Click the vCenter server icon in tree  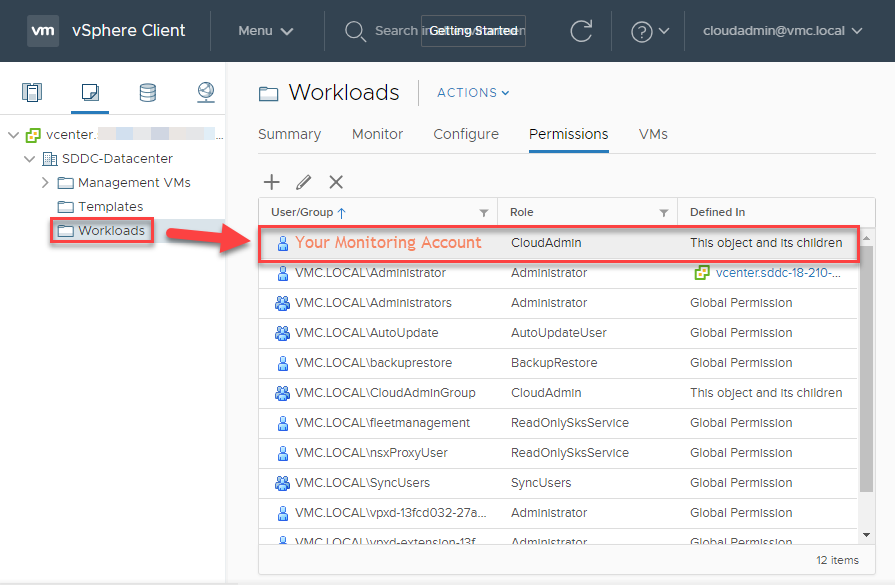[x=33, y=135]
